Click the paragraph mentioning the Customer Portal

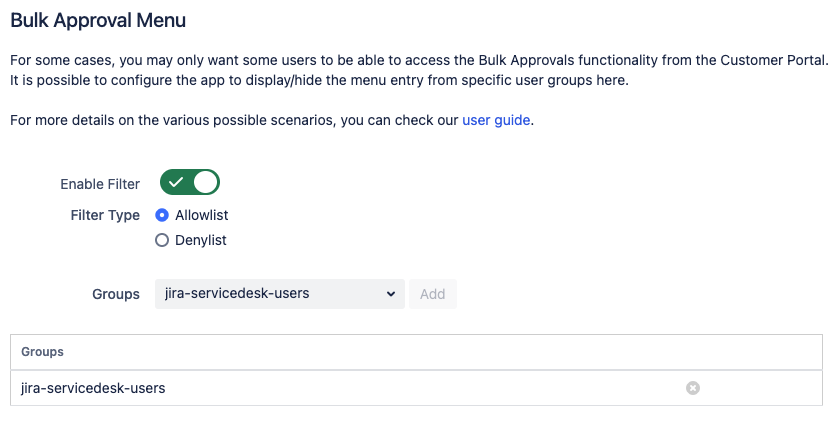coord(418,61)
